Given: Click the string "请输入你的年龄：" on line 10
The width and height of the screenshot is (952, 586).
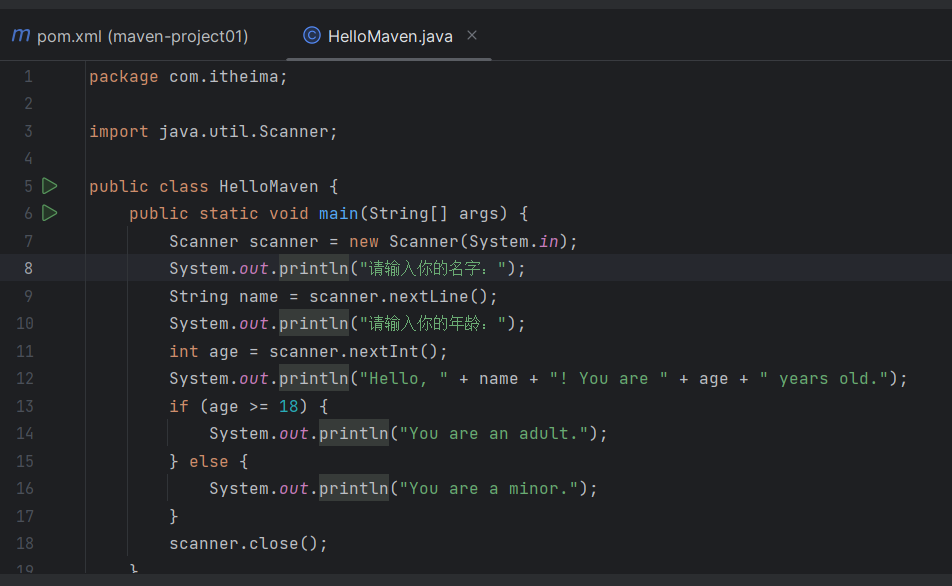Looking at the screenshot, I should click(x=433, y=324).
